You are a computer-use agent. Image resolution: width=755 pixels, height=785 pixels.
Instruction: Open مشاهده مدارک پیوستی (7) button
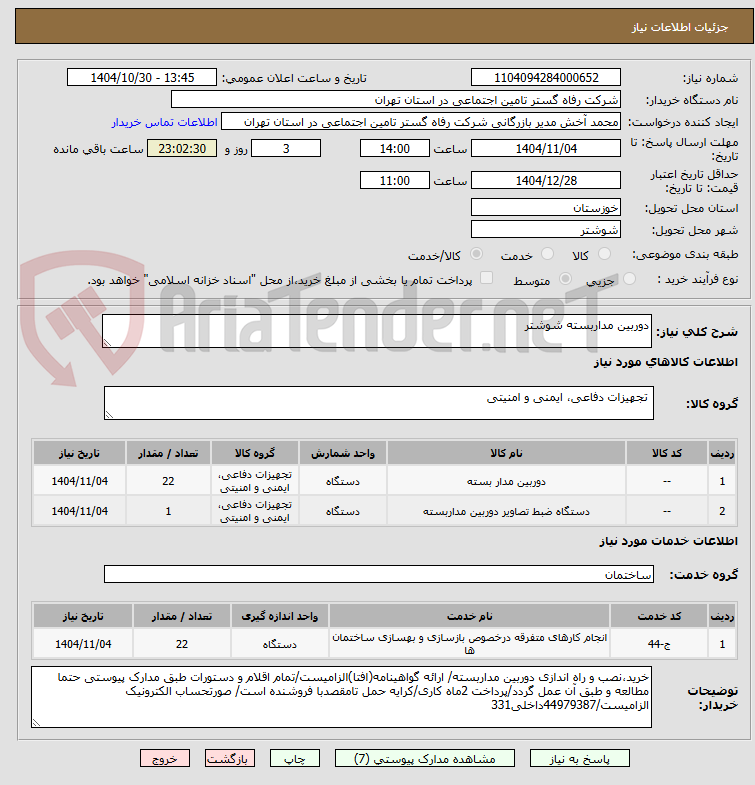point(425,759)
